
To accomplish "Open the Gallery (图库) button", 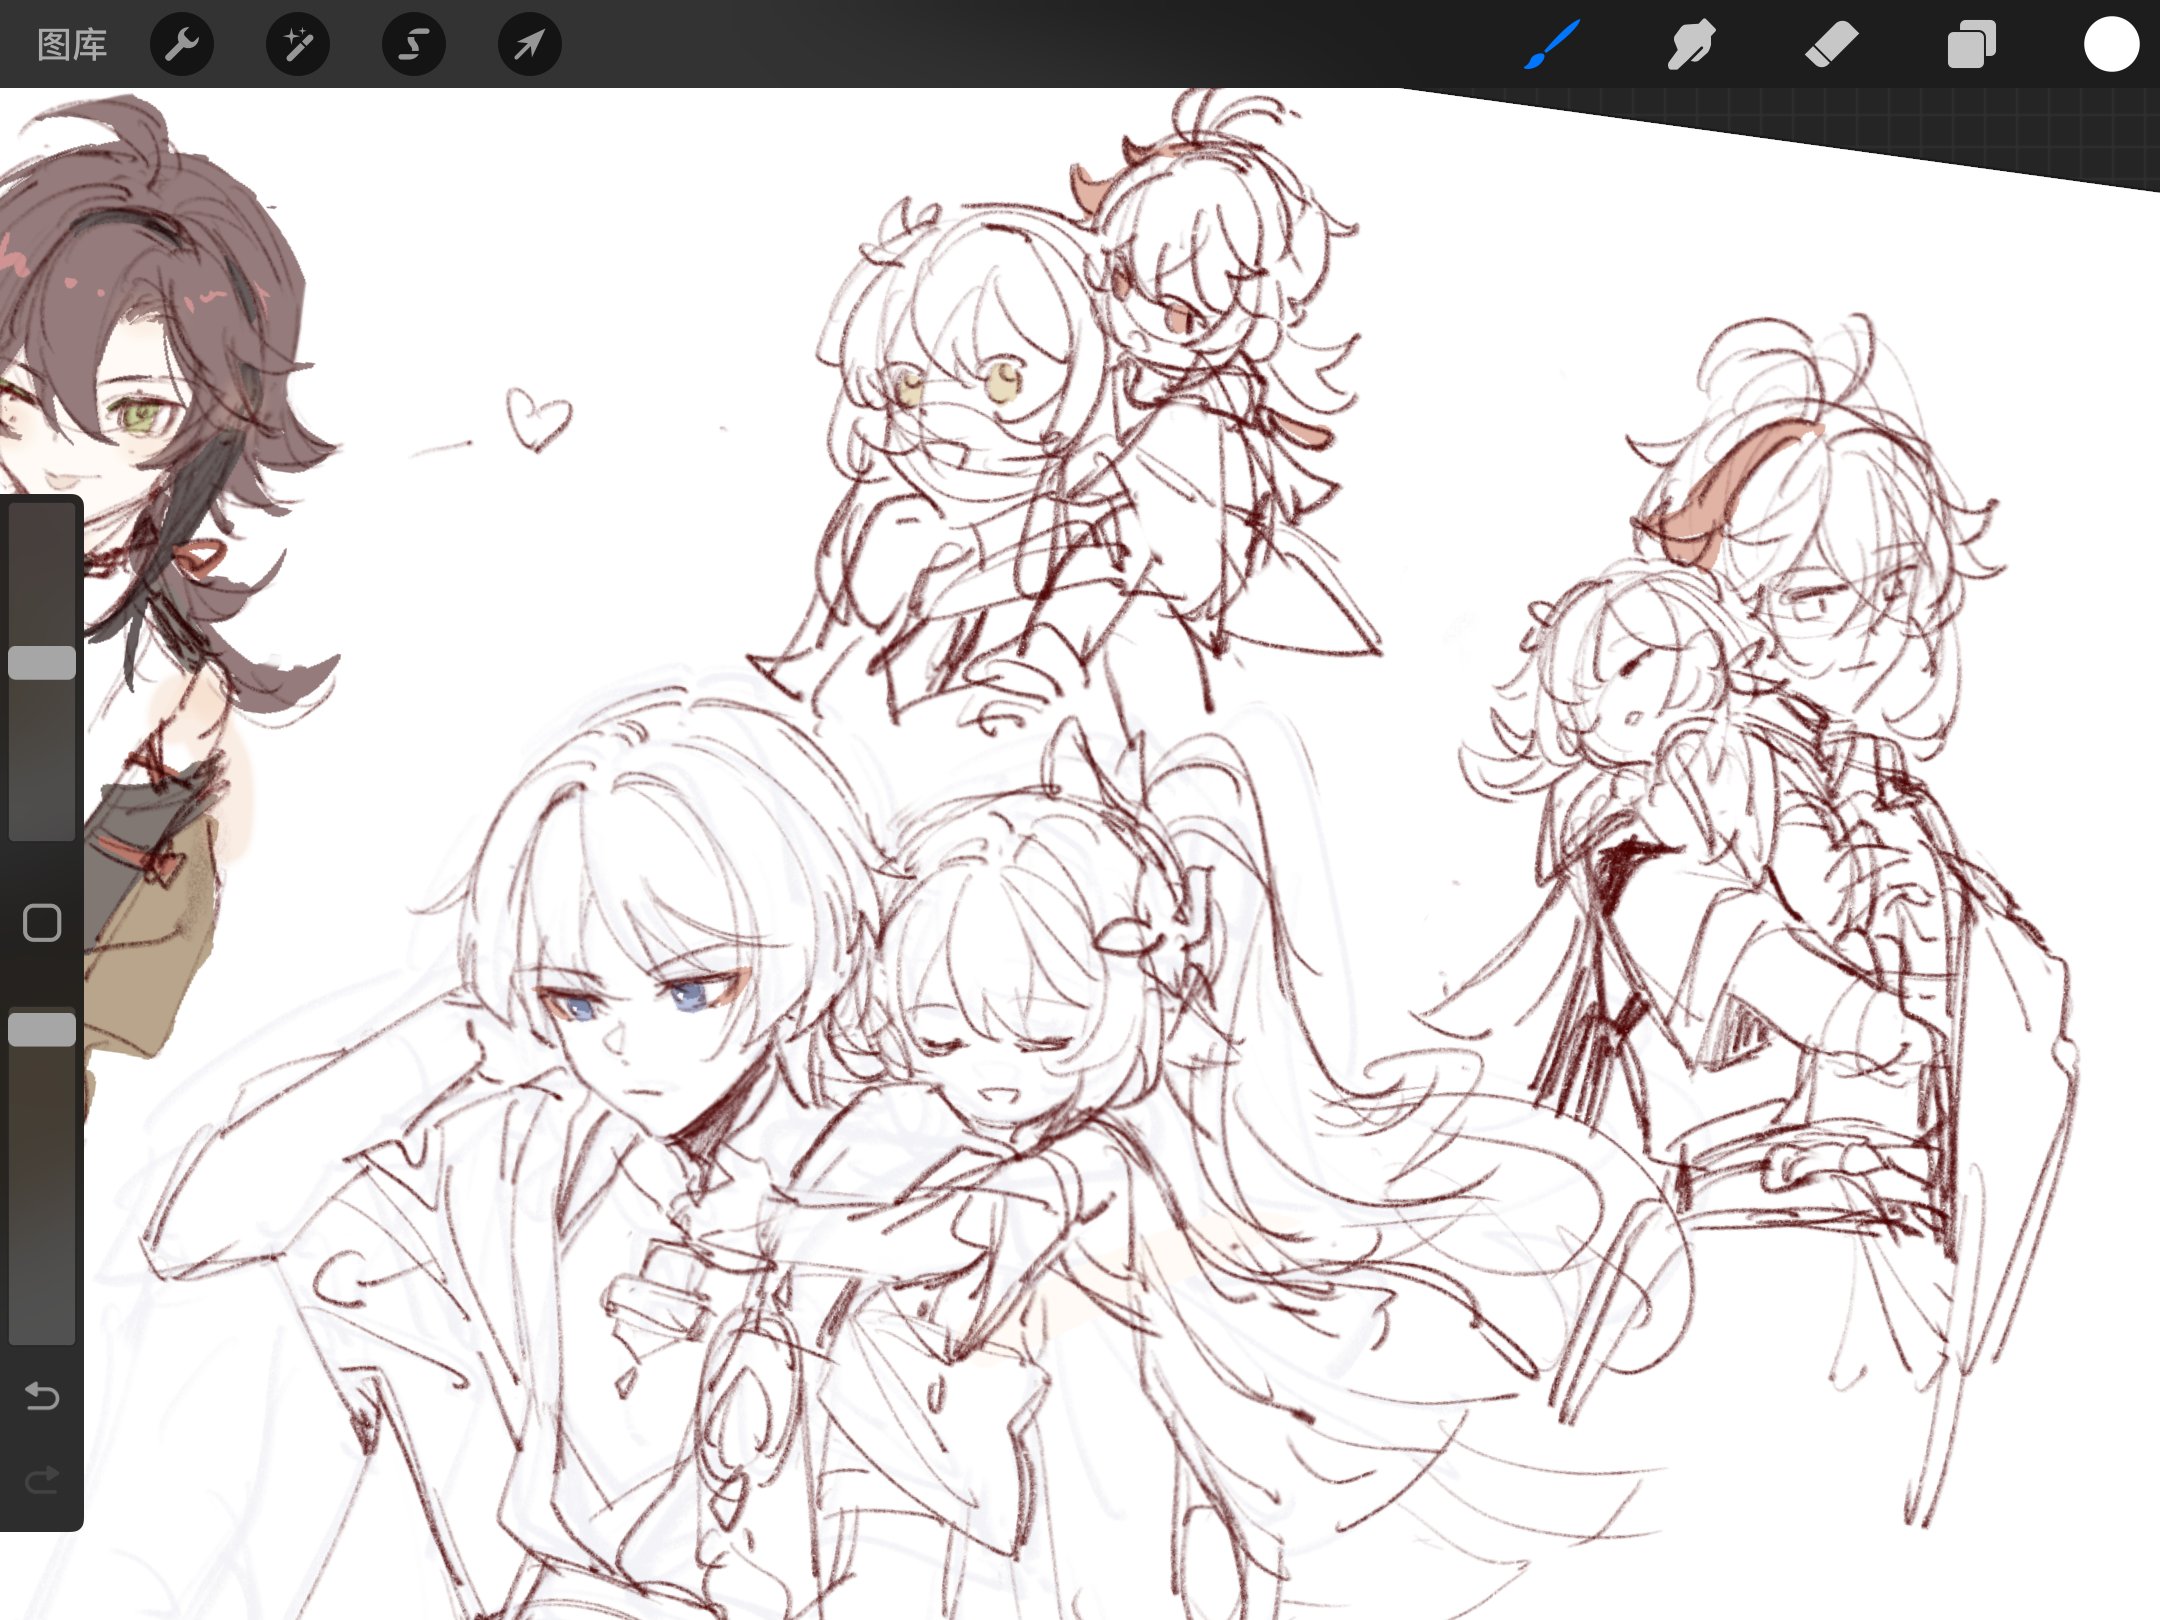I will [72, 45].
